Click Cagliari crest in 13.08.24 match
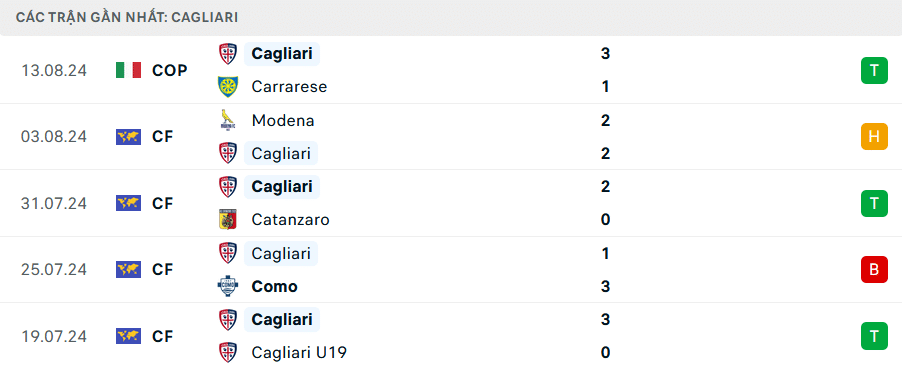This screenshot has height=368, width=902. (228, 54)
